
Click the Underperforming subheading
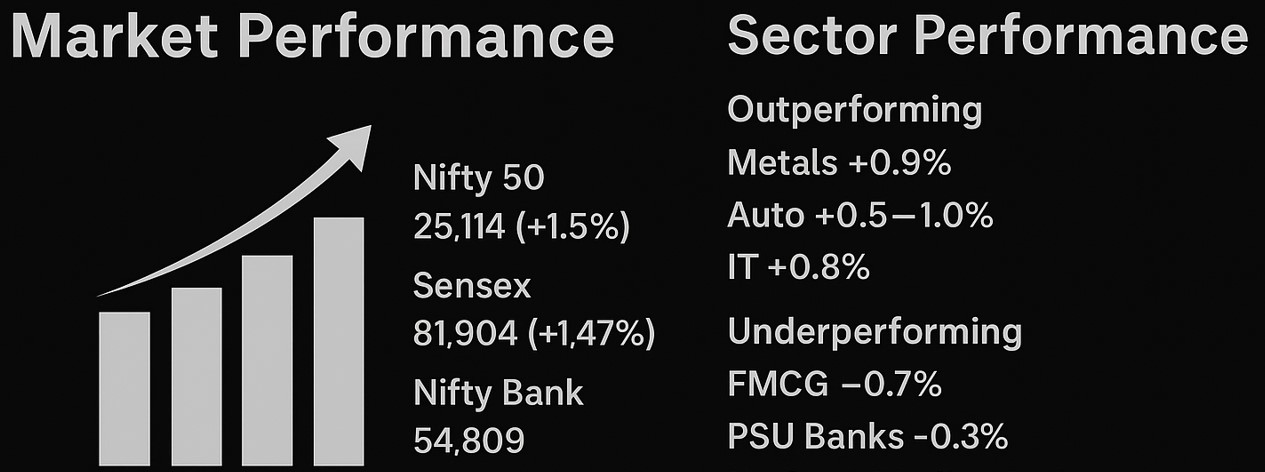pos(874,331)
